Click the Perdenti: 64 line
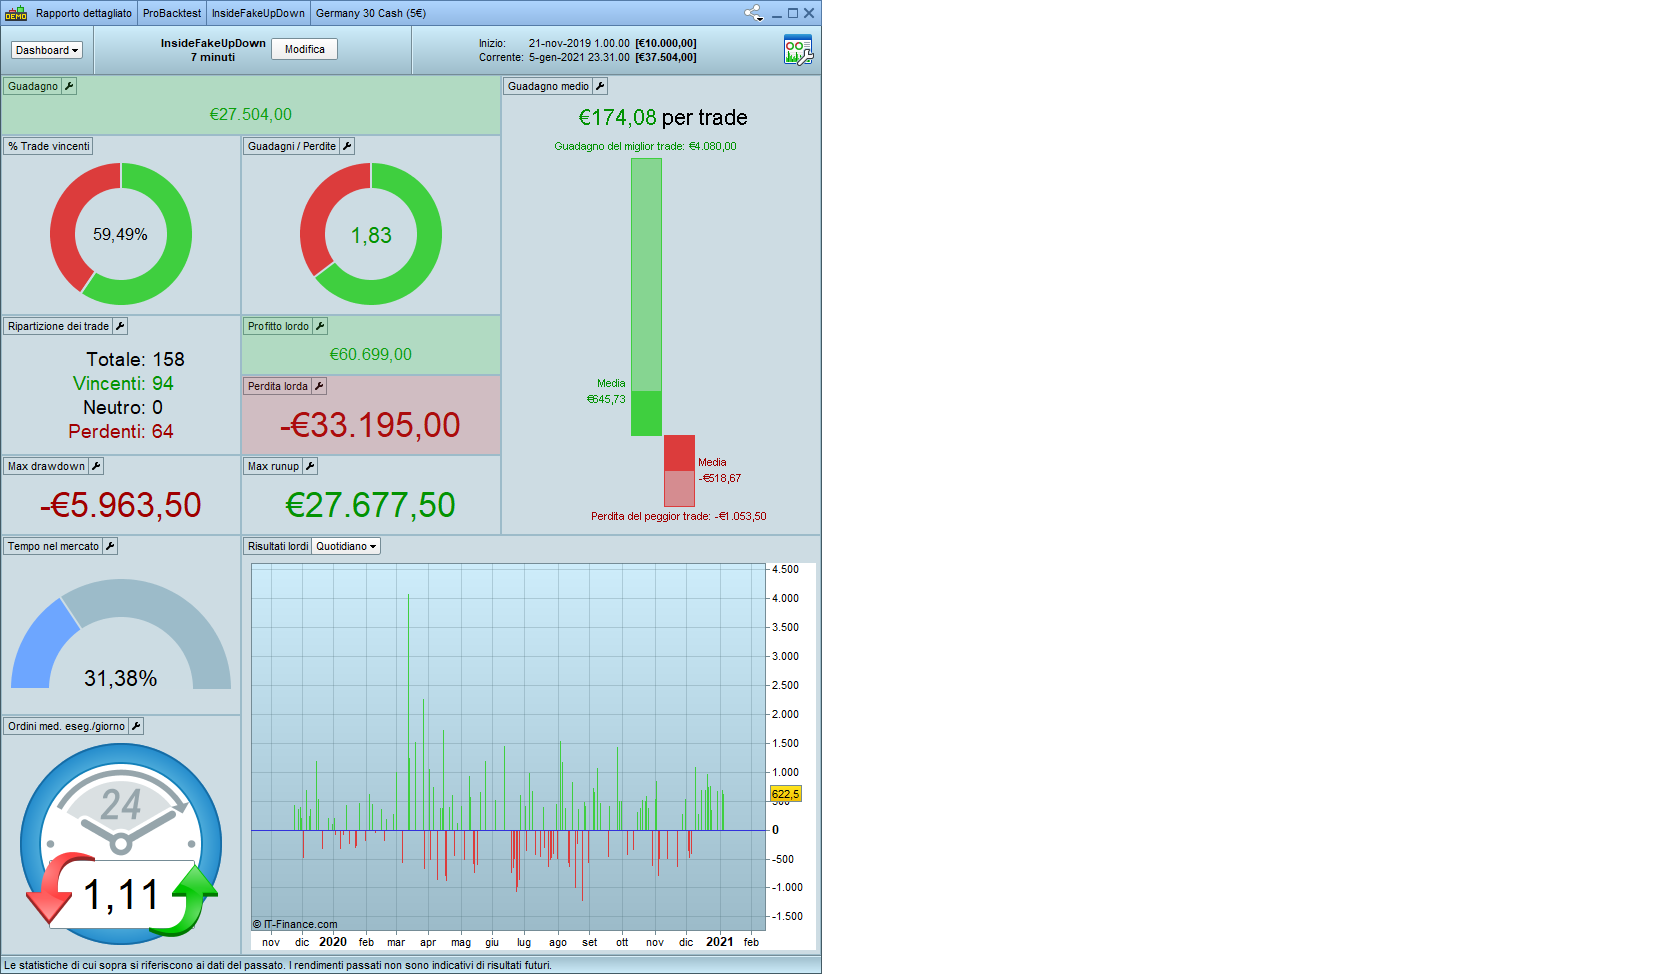The width and height of the screenshot is (1680, 974). pyautogui.click(x=121, y=431)
